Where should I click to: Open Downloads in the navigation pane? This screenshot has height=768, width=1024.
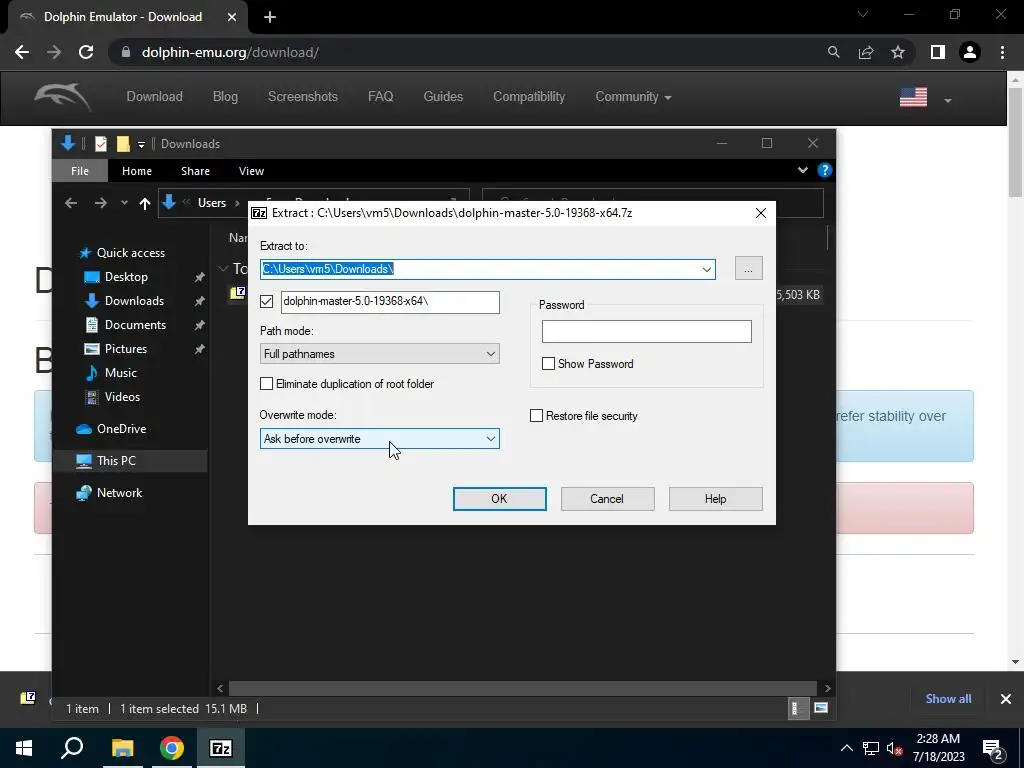(134, 301)
